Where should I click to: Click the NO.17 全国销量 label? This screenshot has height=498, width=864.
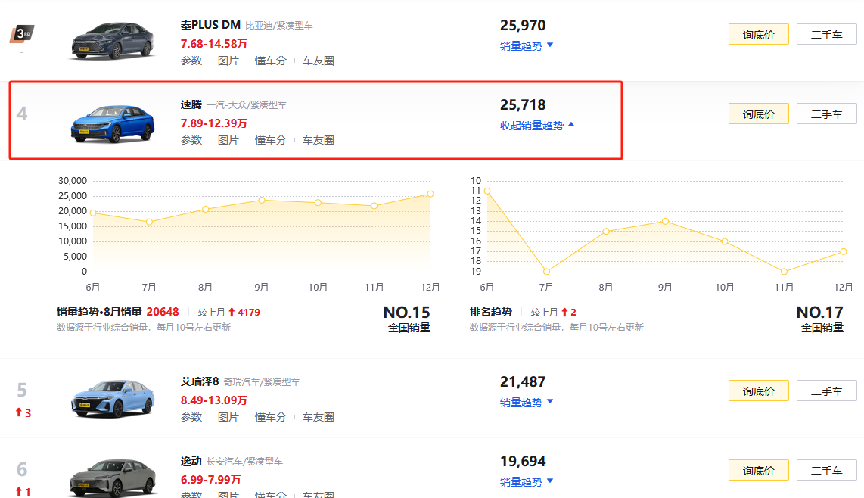click(820, 319)
